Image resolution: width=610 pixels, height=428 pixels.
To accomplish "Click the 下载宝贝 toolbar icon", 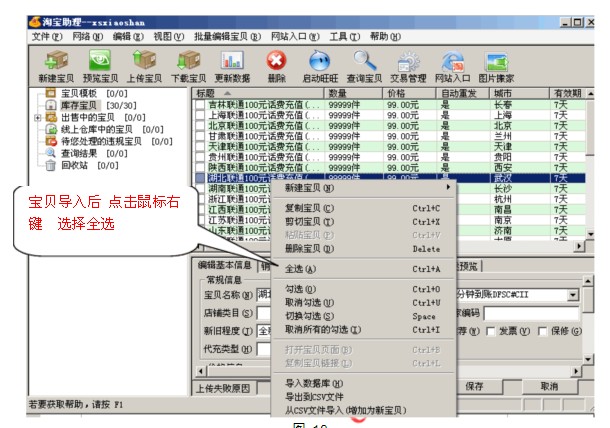I will tap(188, 60).
